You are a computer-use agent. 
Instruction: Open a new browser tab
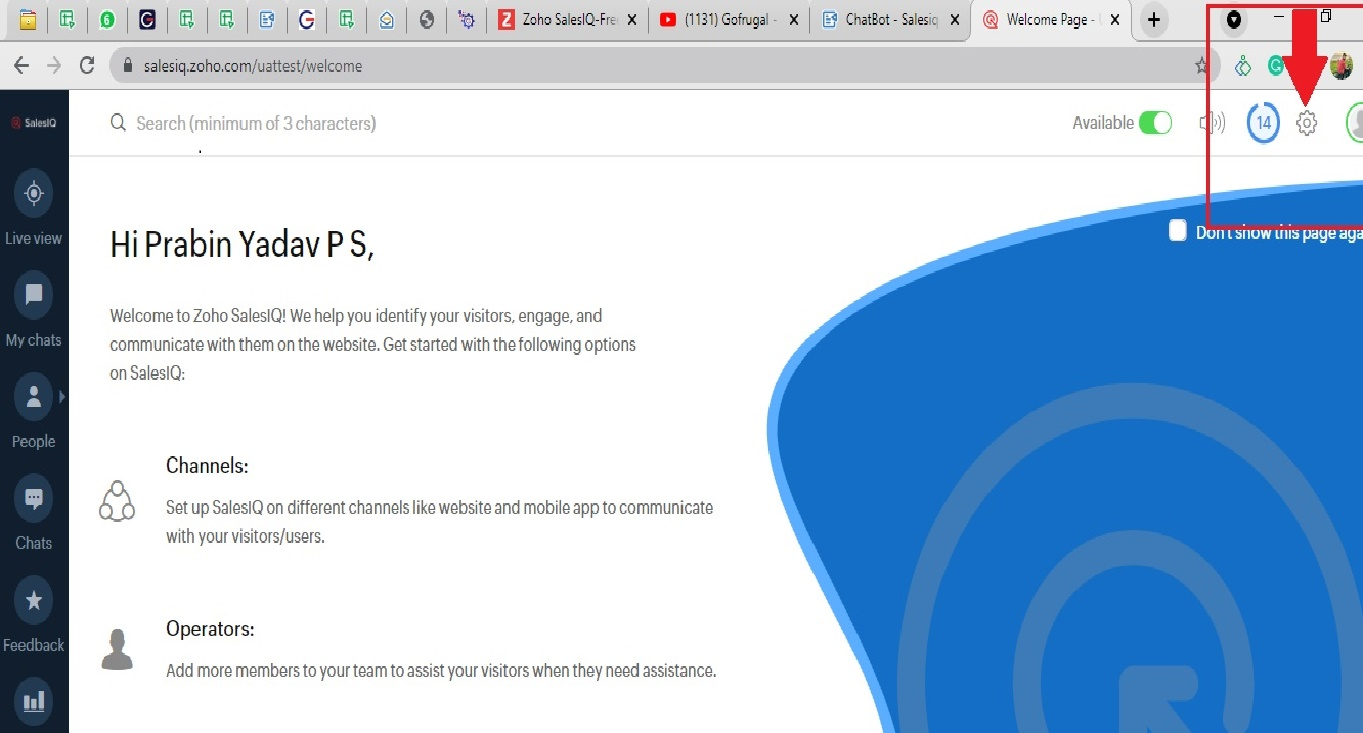(x=1154, y=20)
